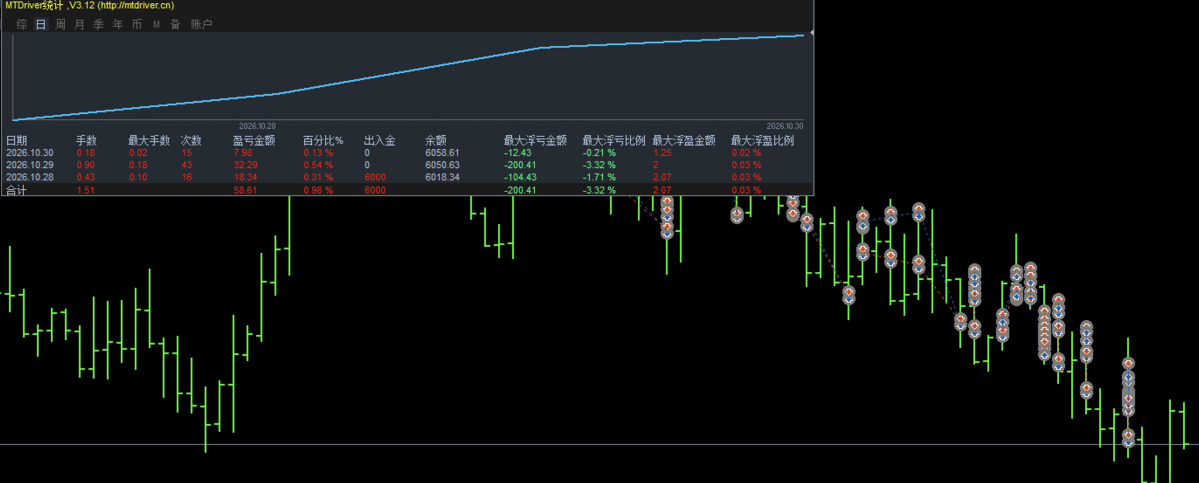Open the 备 tab

pyautogui.click(x=175, y=24)
